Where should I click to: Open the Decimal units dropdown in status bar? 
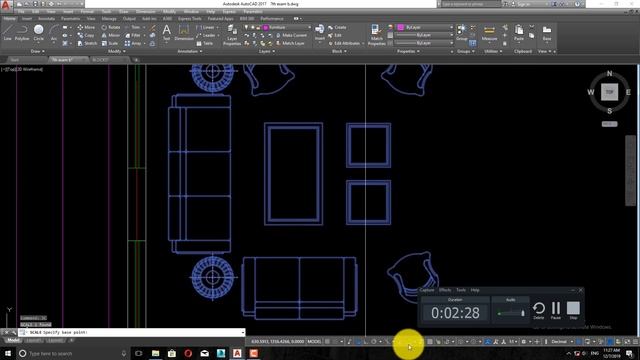[562, 342]
